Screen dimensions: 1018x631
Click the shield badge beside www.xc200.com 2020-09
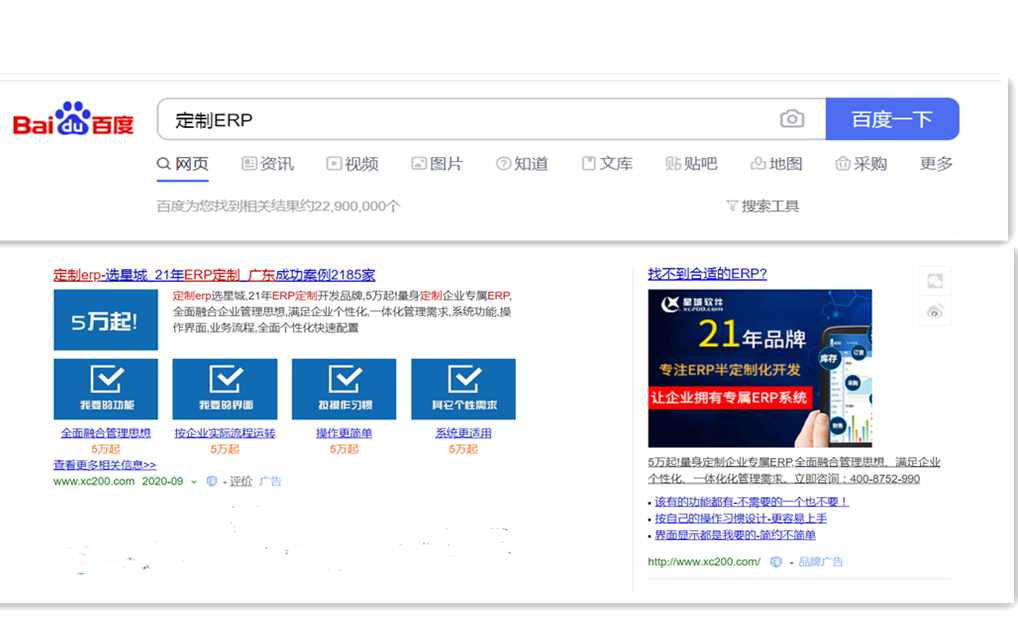[211, 481]
